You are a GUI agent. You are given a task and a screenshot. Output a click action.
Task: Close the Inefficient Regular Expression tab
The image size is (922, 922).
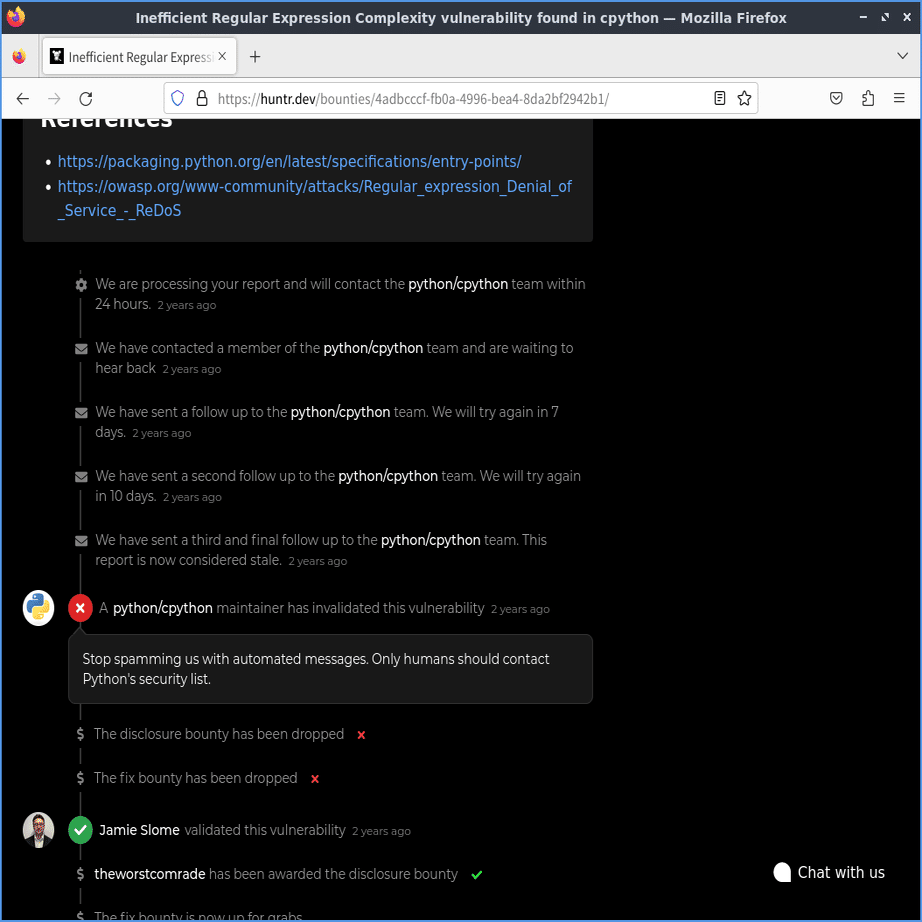[222, 56]
